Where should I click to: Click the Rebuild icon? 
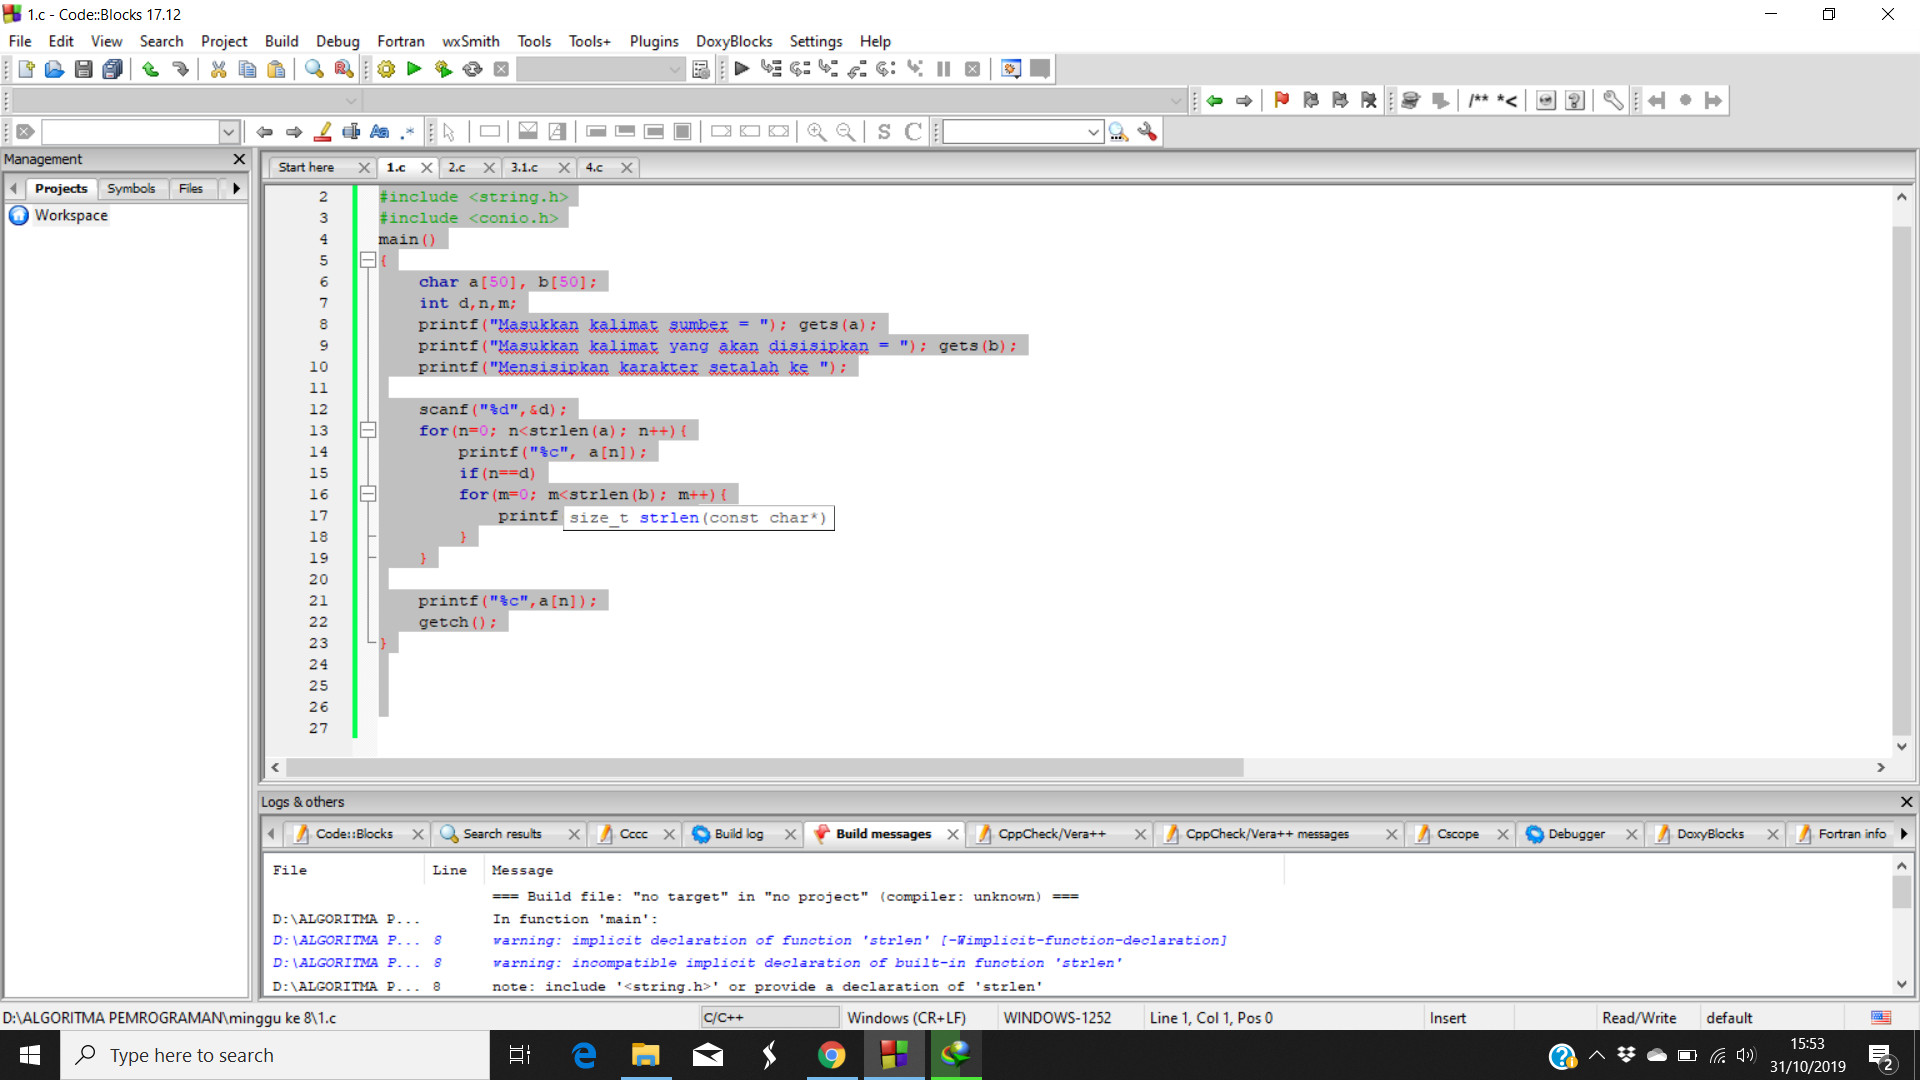click(473, 69)
